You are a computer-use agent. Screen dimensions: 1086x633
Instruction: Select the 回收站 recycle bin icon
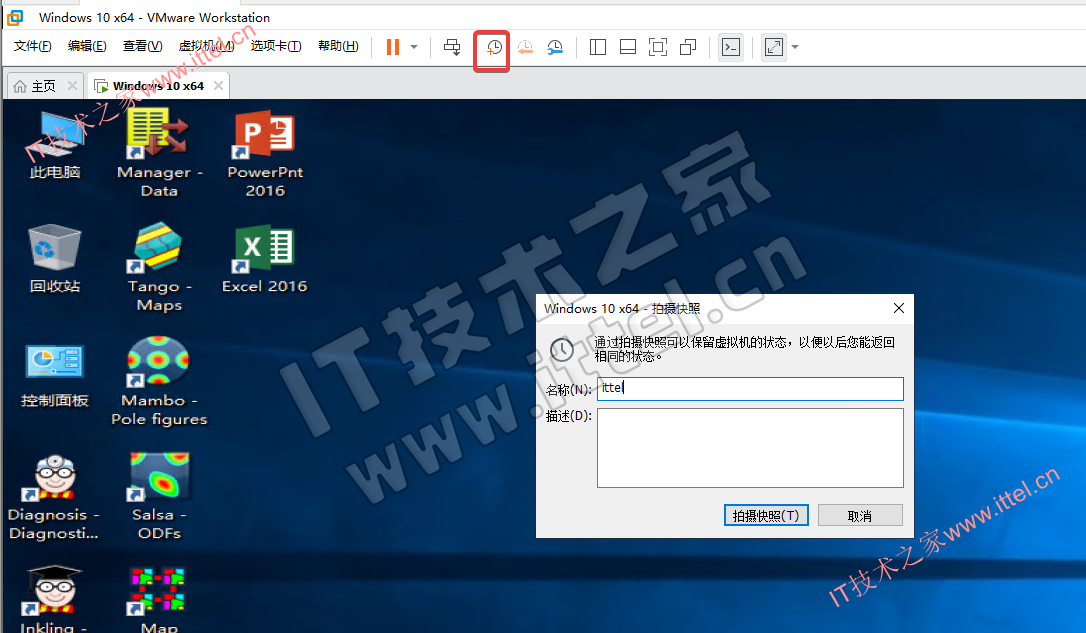coord(55,258)
